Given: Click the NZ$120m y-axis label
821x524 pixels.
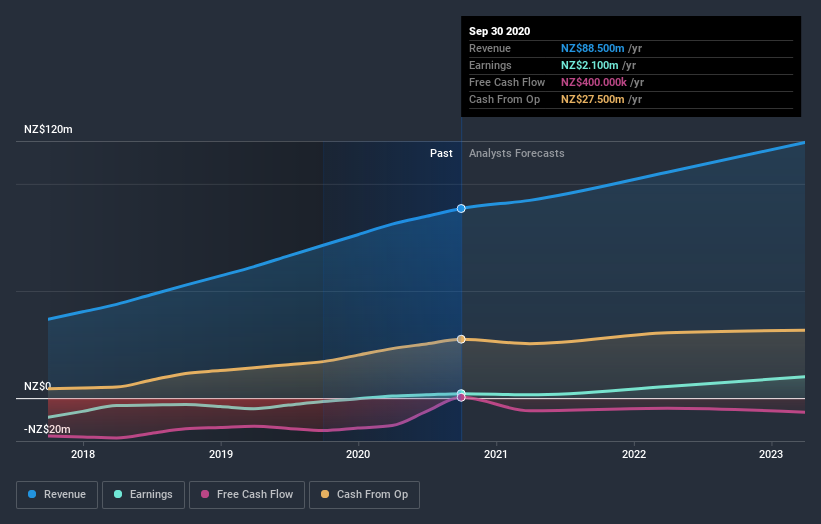Looking at the screenshot, I should pyautogui.click(x=48, y=129).
